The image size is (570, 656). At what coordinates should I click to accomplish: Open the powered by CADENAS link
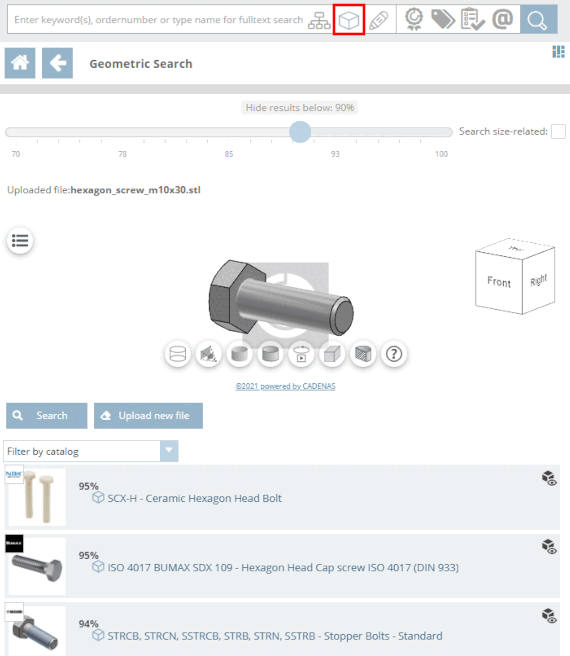(x=285, y=386)
